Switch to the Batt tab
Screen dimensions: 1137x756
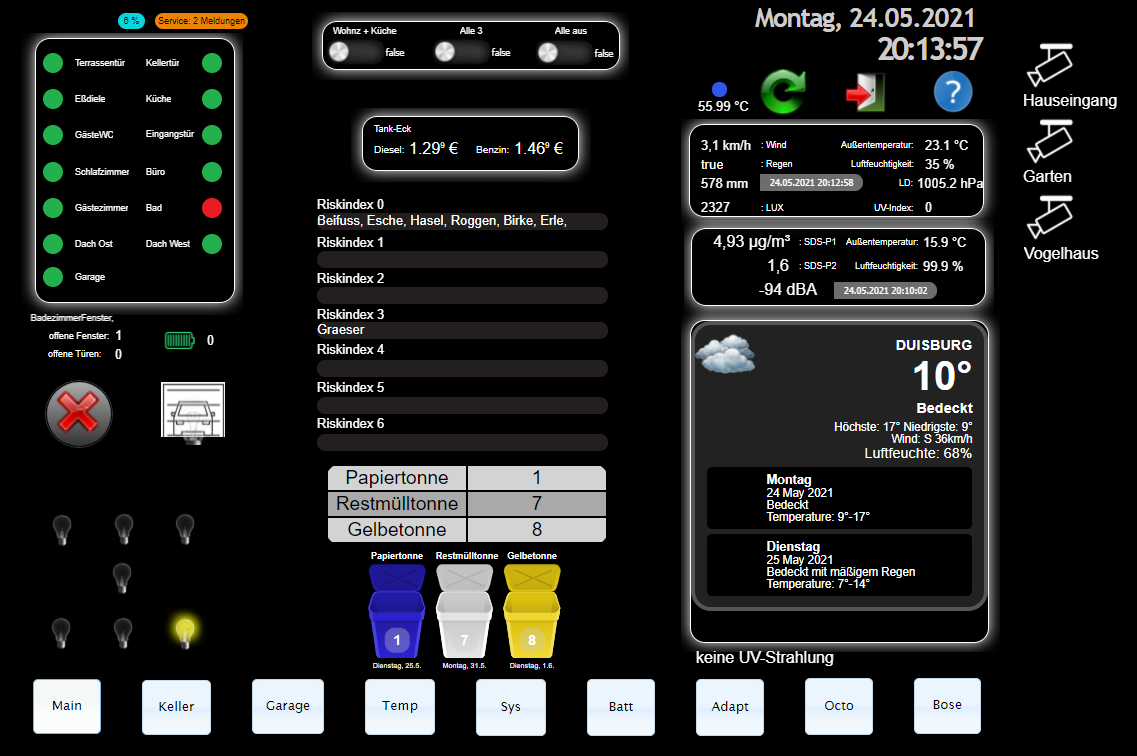[x=621, y=707]
